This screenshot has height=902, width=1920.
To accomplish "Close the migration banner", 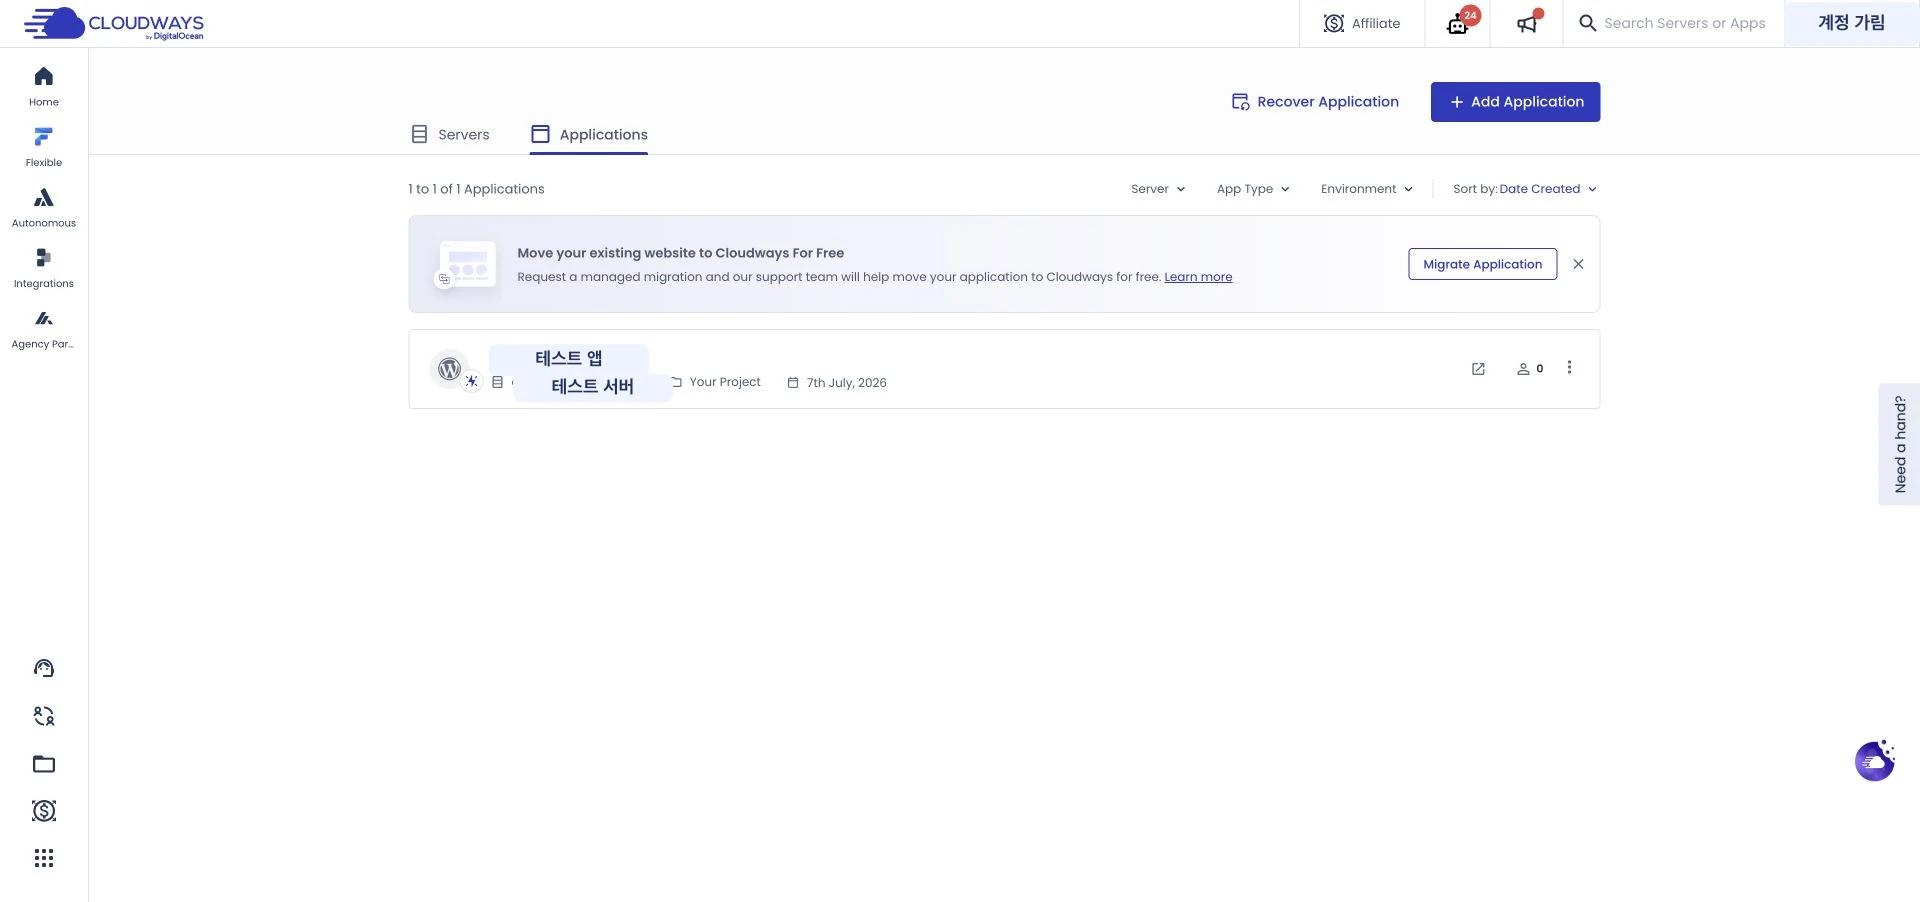I will (1578, 264).
